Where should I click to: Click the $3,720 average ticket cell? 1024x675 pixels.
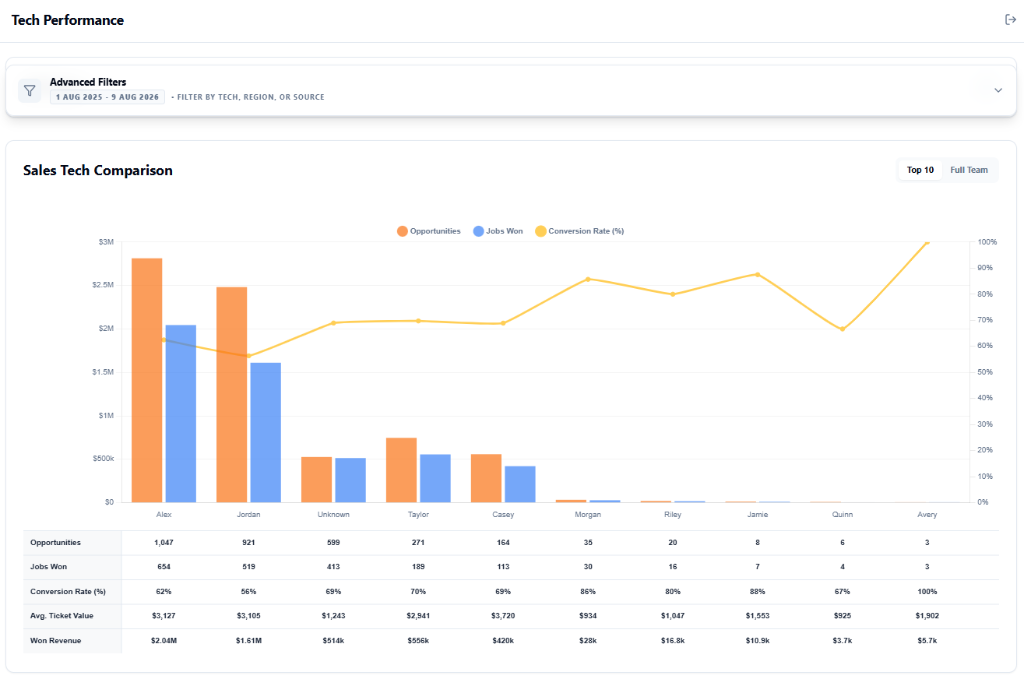(503, 616)
